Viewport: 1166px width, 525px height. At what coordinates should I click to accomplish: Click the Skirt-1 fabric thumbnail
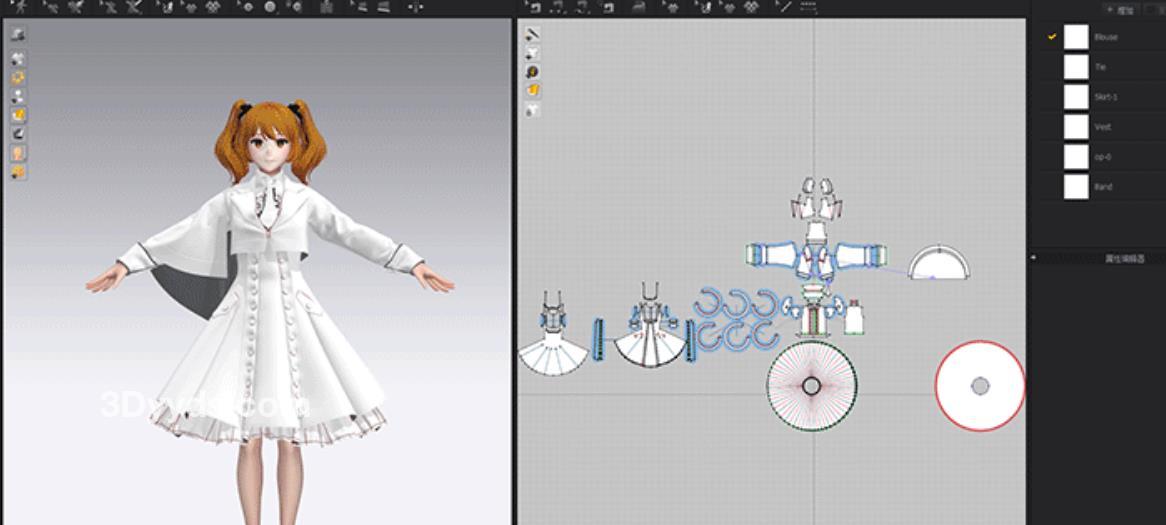[x=1076, y=97]
